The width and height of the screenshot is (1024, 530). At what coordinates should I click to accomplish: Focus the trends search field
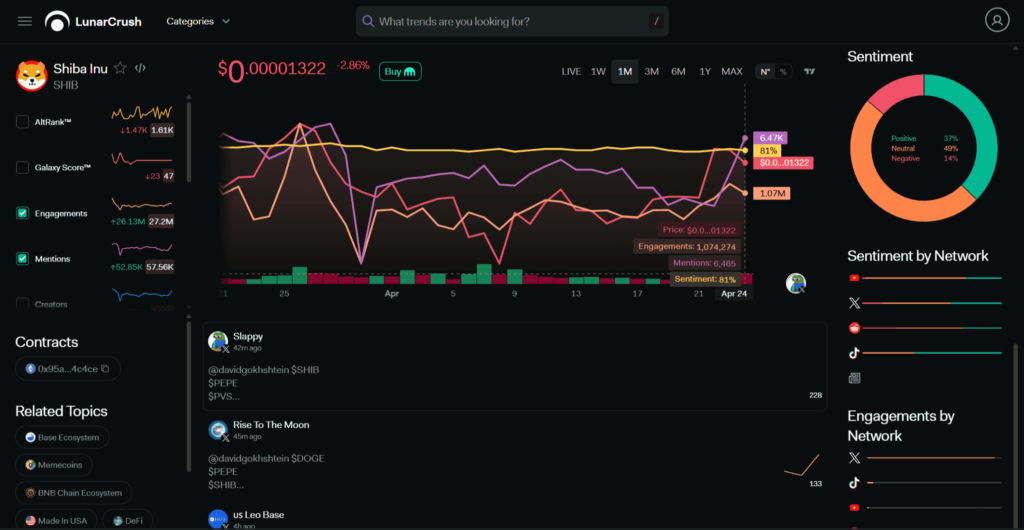512,22
